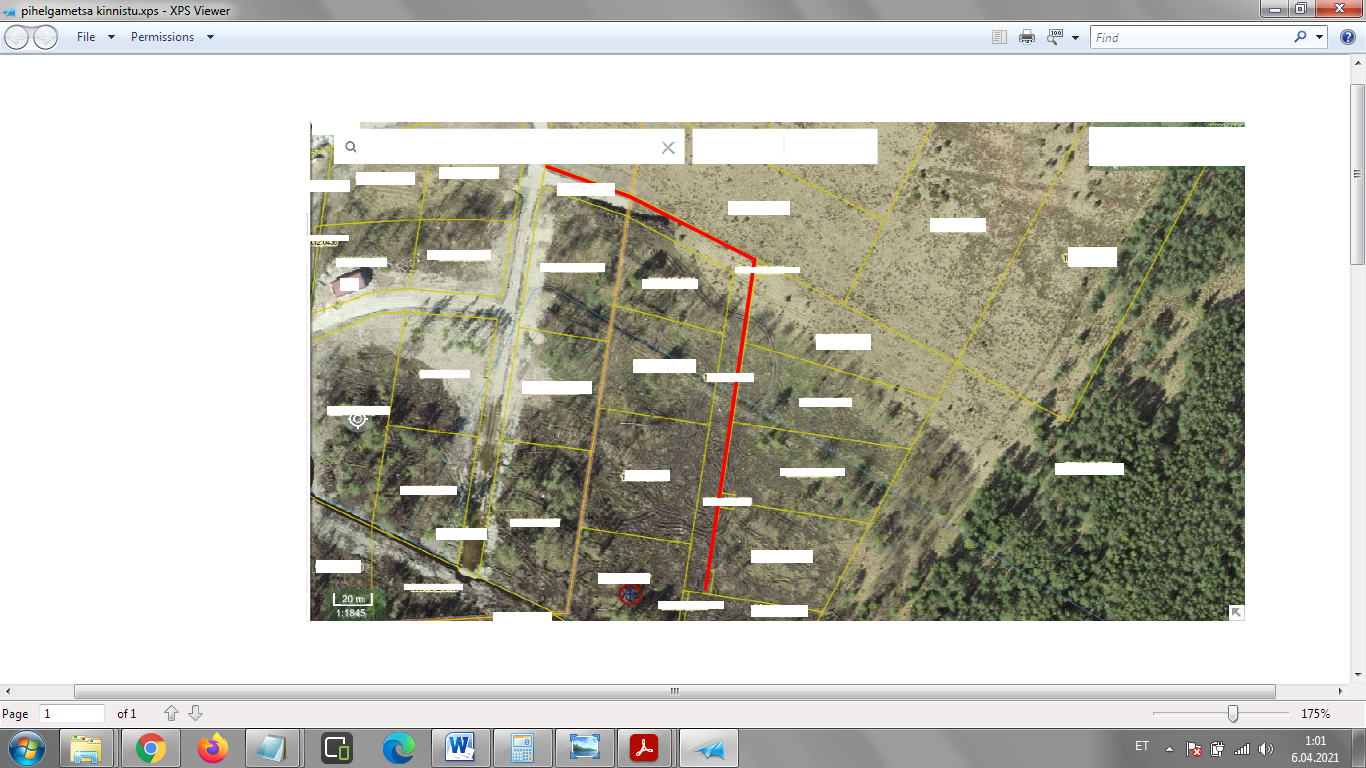Image resolution: width=1366 pixels, height=768 pixels.
Task: Open the XPS Viewer help icon
Action: click(1347, 37)
